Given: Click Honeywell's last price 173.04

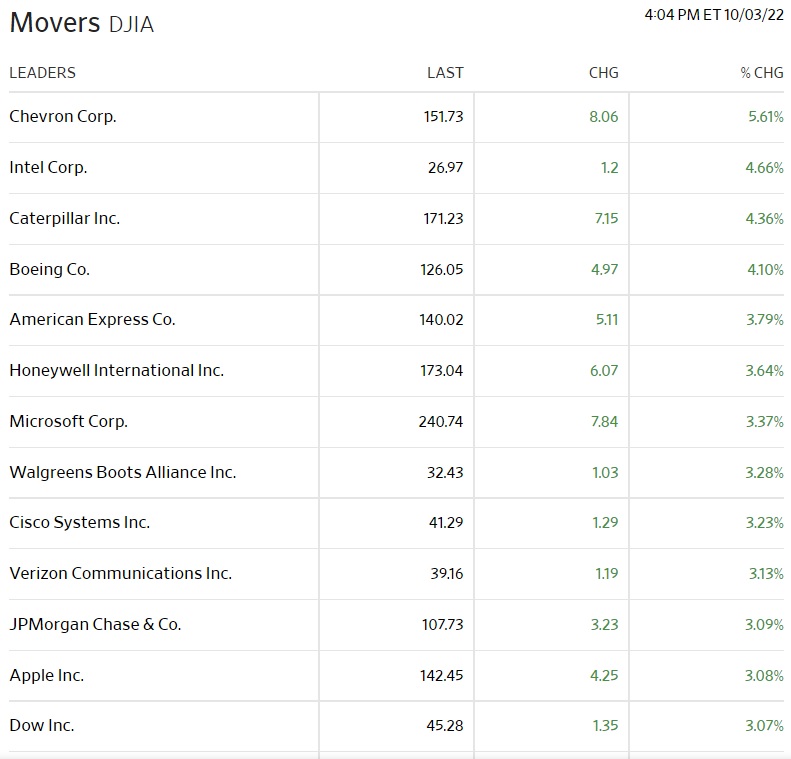Looking at the screenshot, I should coord(442,370).
